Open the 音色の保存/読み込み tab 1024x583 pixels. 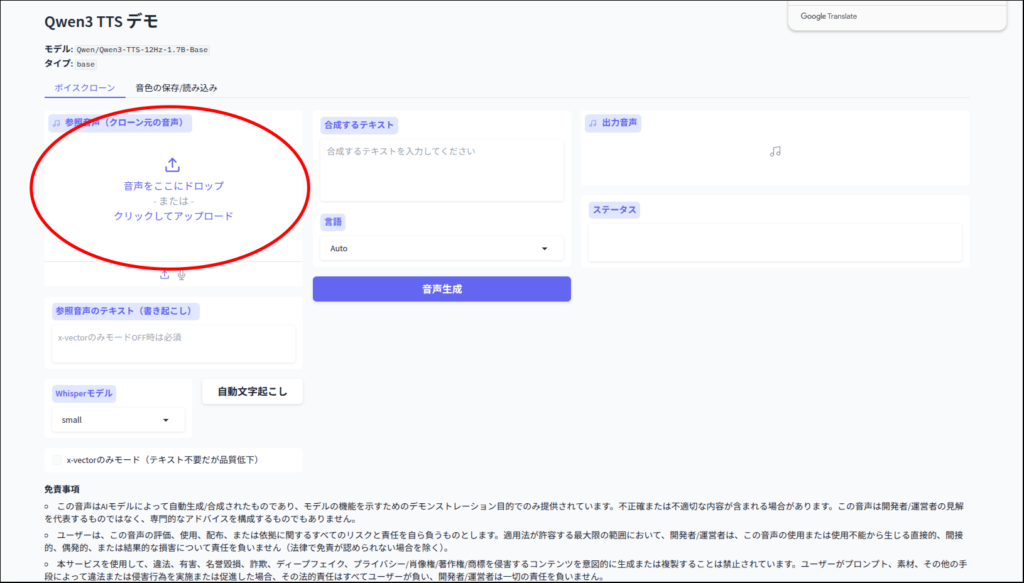click(x=176, y=88)
